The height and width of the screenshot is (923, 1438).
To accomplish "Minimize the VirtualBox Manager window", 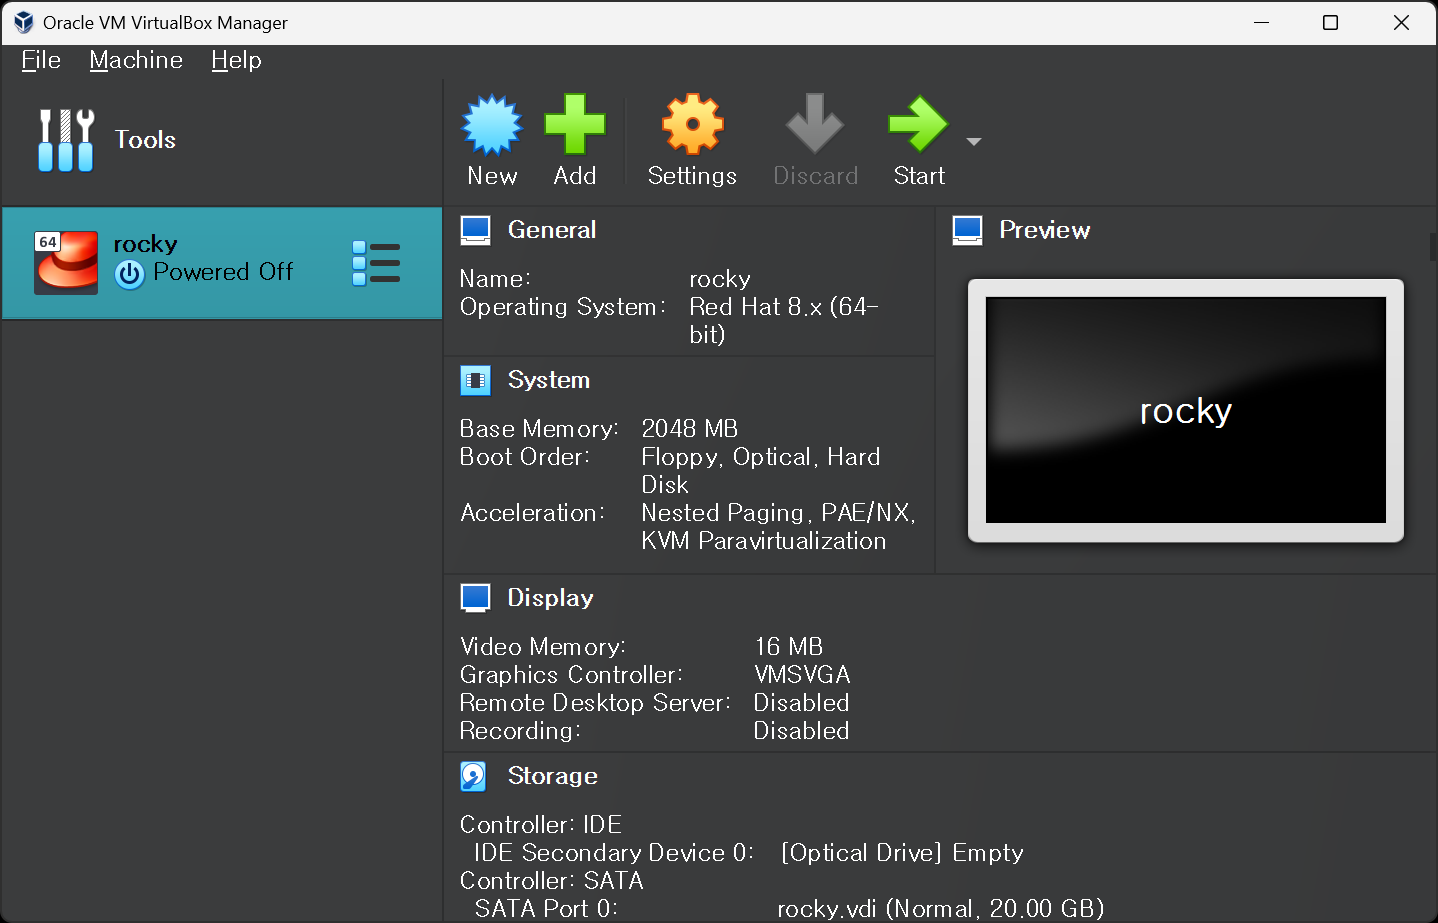I will (1261, 22).
